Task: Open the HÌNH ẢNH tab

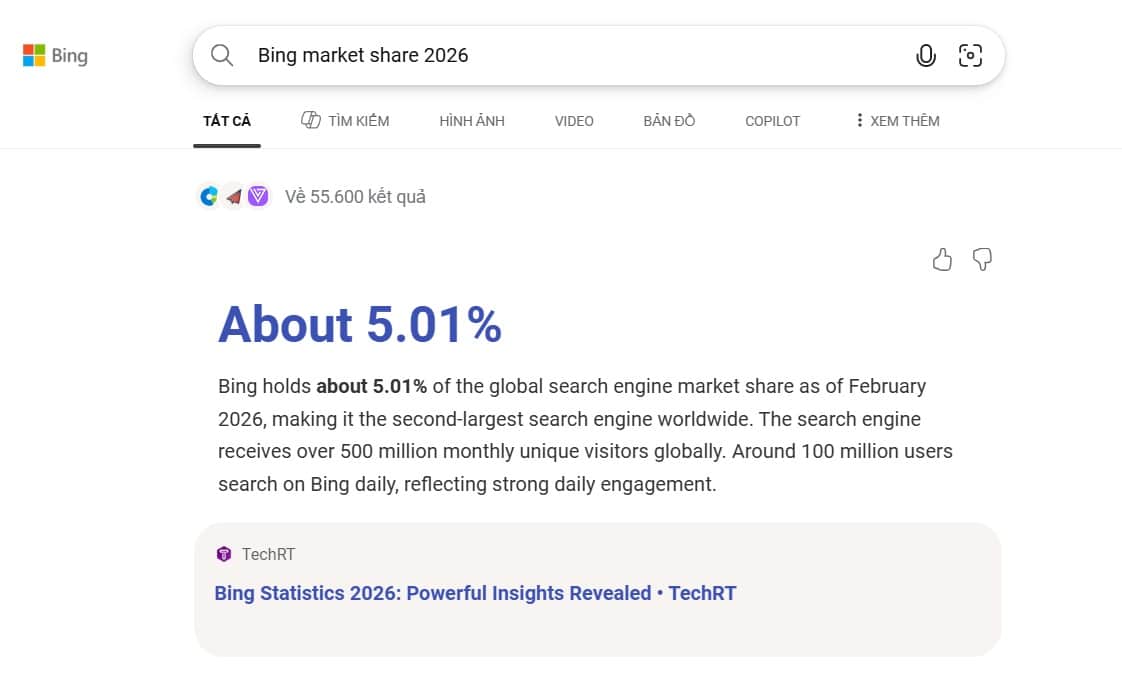Action: coord(472,121)
